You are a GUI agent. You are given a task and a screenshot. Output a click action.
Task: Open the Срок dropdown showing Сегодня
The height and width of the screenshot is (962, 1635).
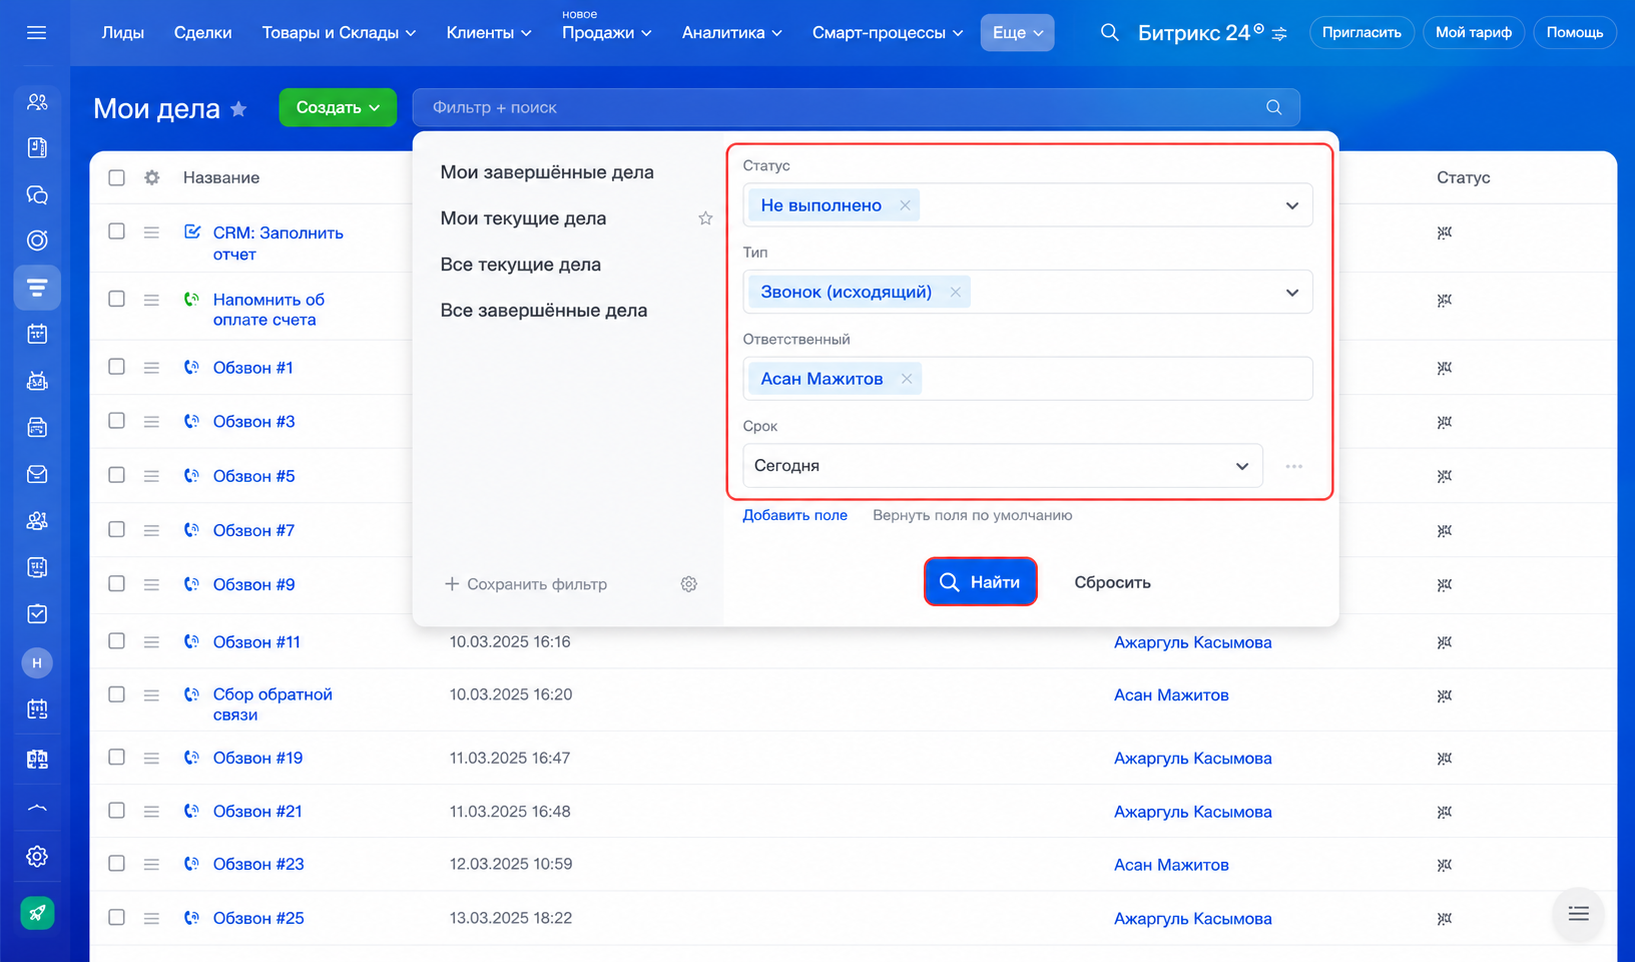click(1003, 466)
